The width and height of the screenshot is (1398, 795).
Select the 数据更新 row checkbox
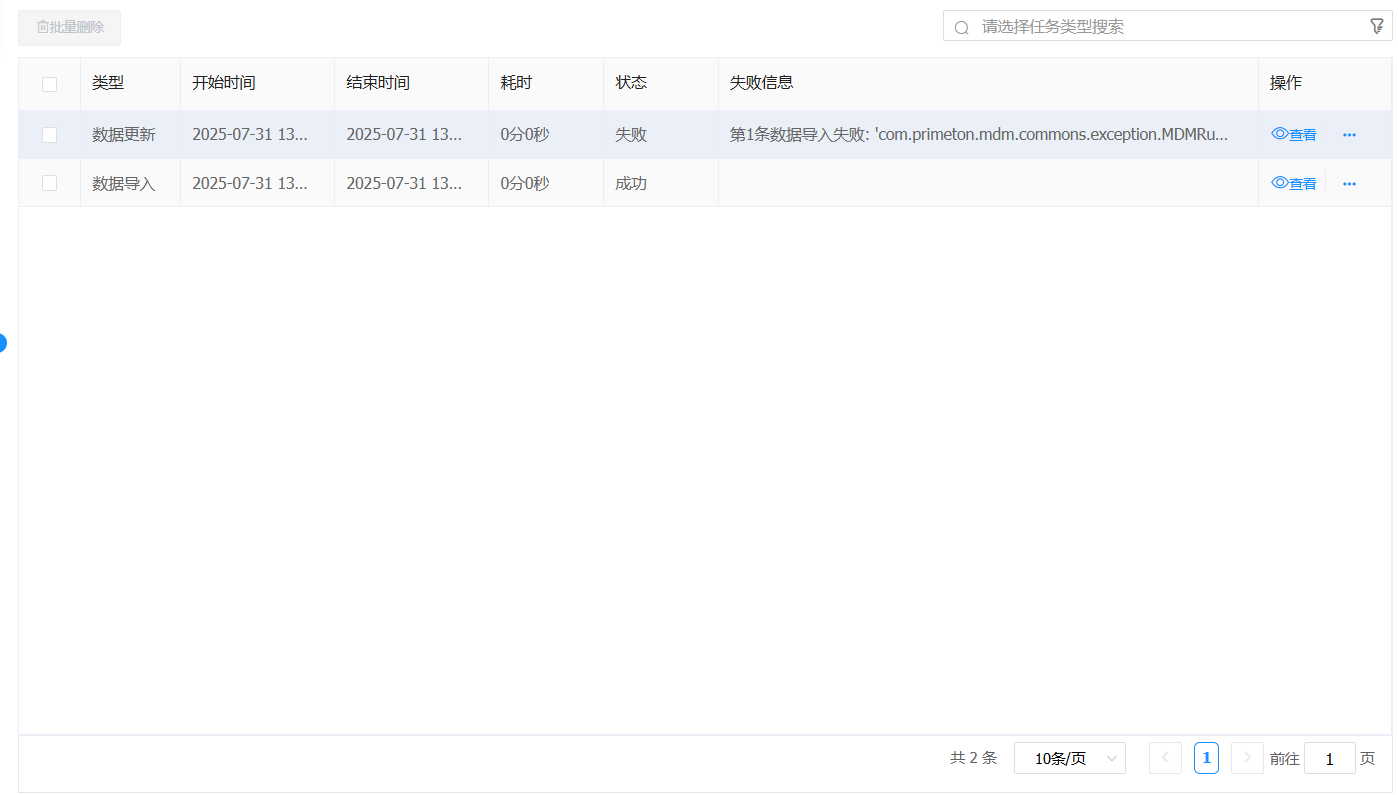(x=49, y=135)
